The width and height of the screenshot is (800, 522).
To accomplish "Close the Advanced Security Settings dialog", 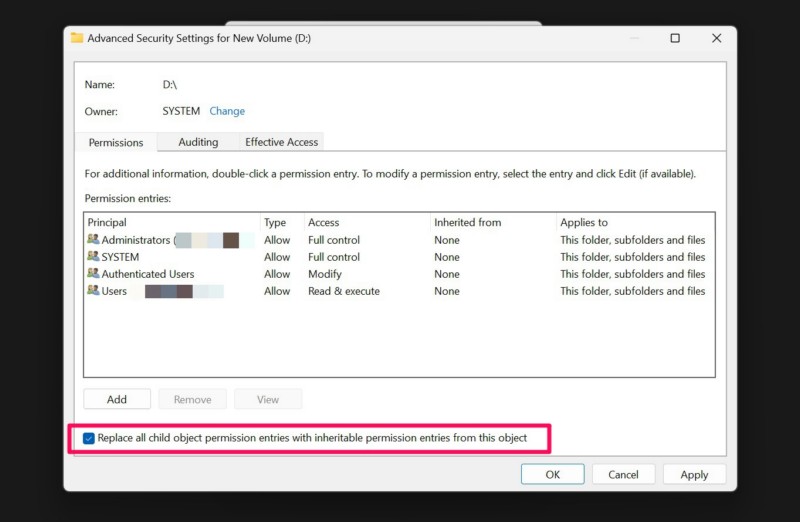I will [716, 38].
